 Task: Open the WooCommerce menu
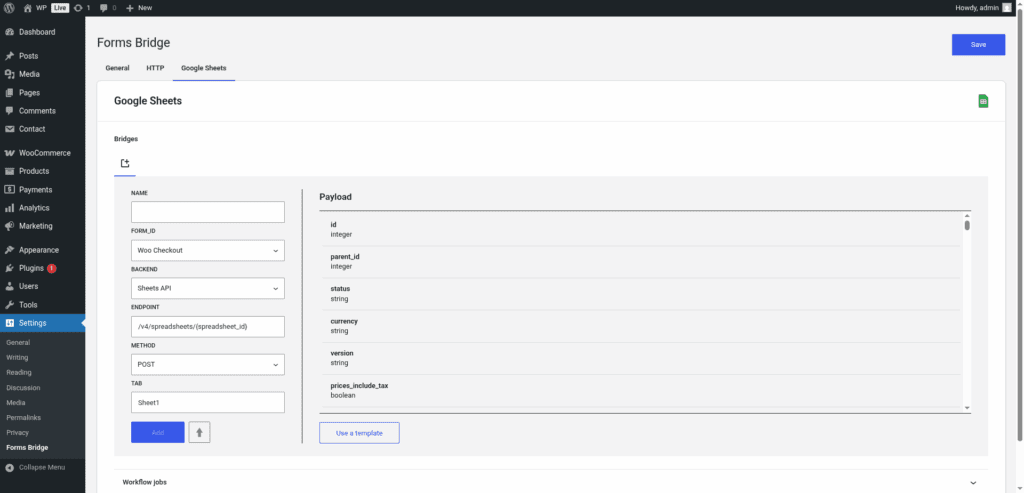pyautogui.click(x=42, y=153)
